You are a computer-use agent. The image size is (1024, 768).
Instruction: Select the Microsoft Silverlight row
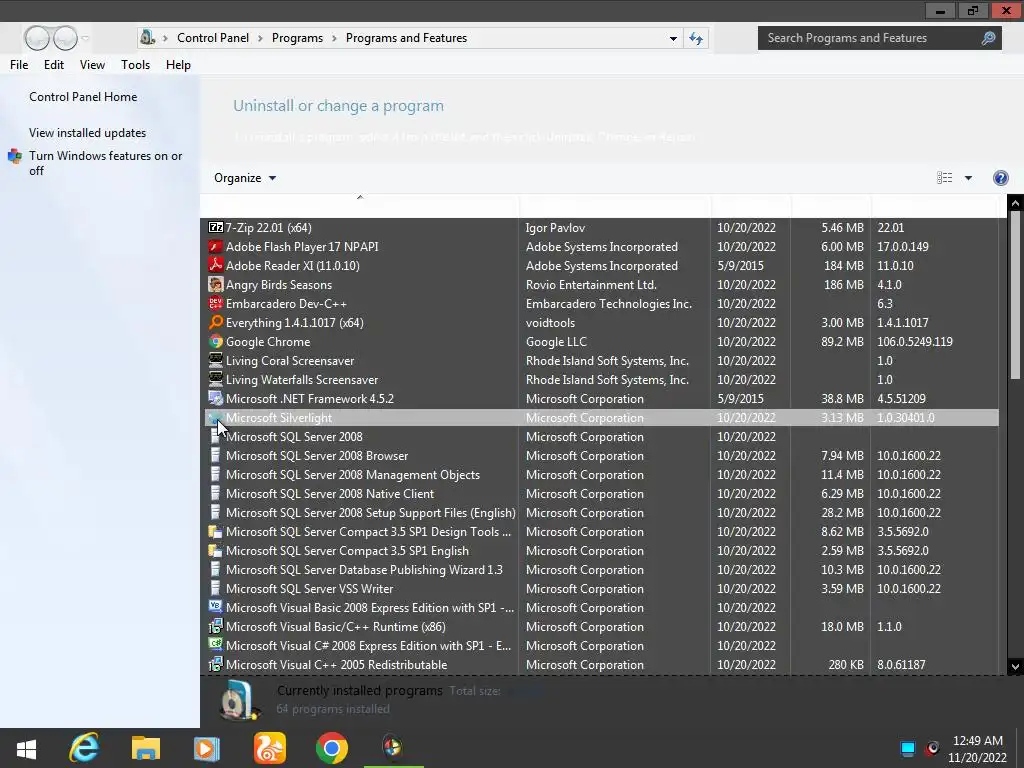601,417
